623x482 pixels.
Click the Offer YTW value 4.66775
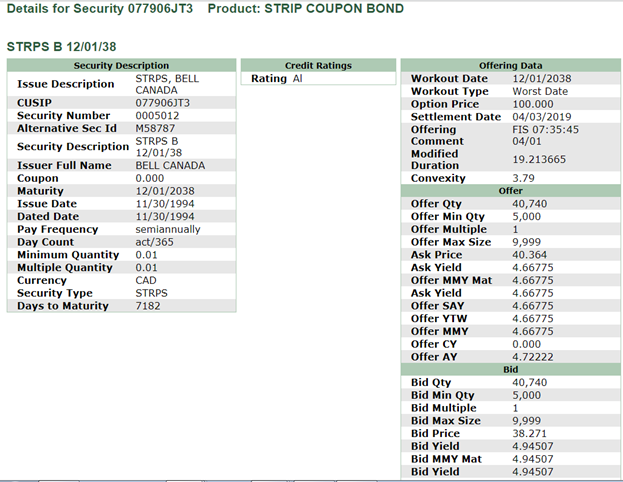pos(532,318)
